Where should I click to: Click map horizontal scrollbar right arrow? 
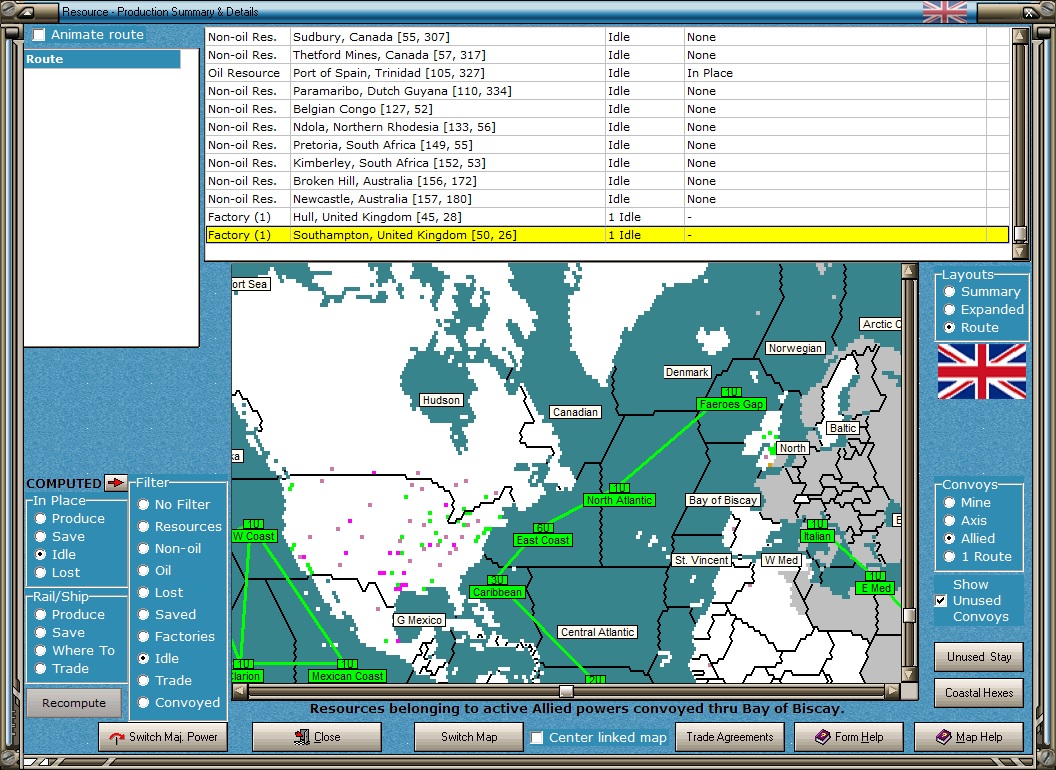tap(892, 691)
